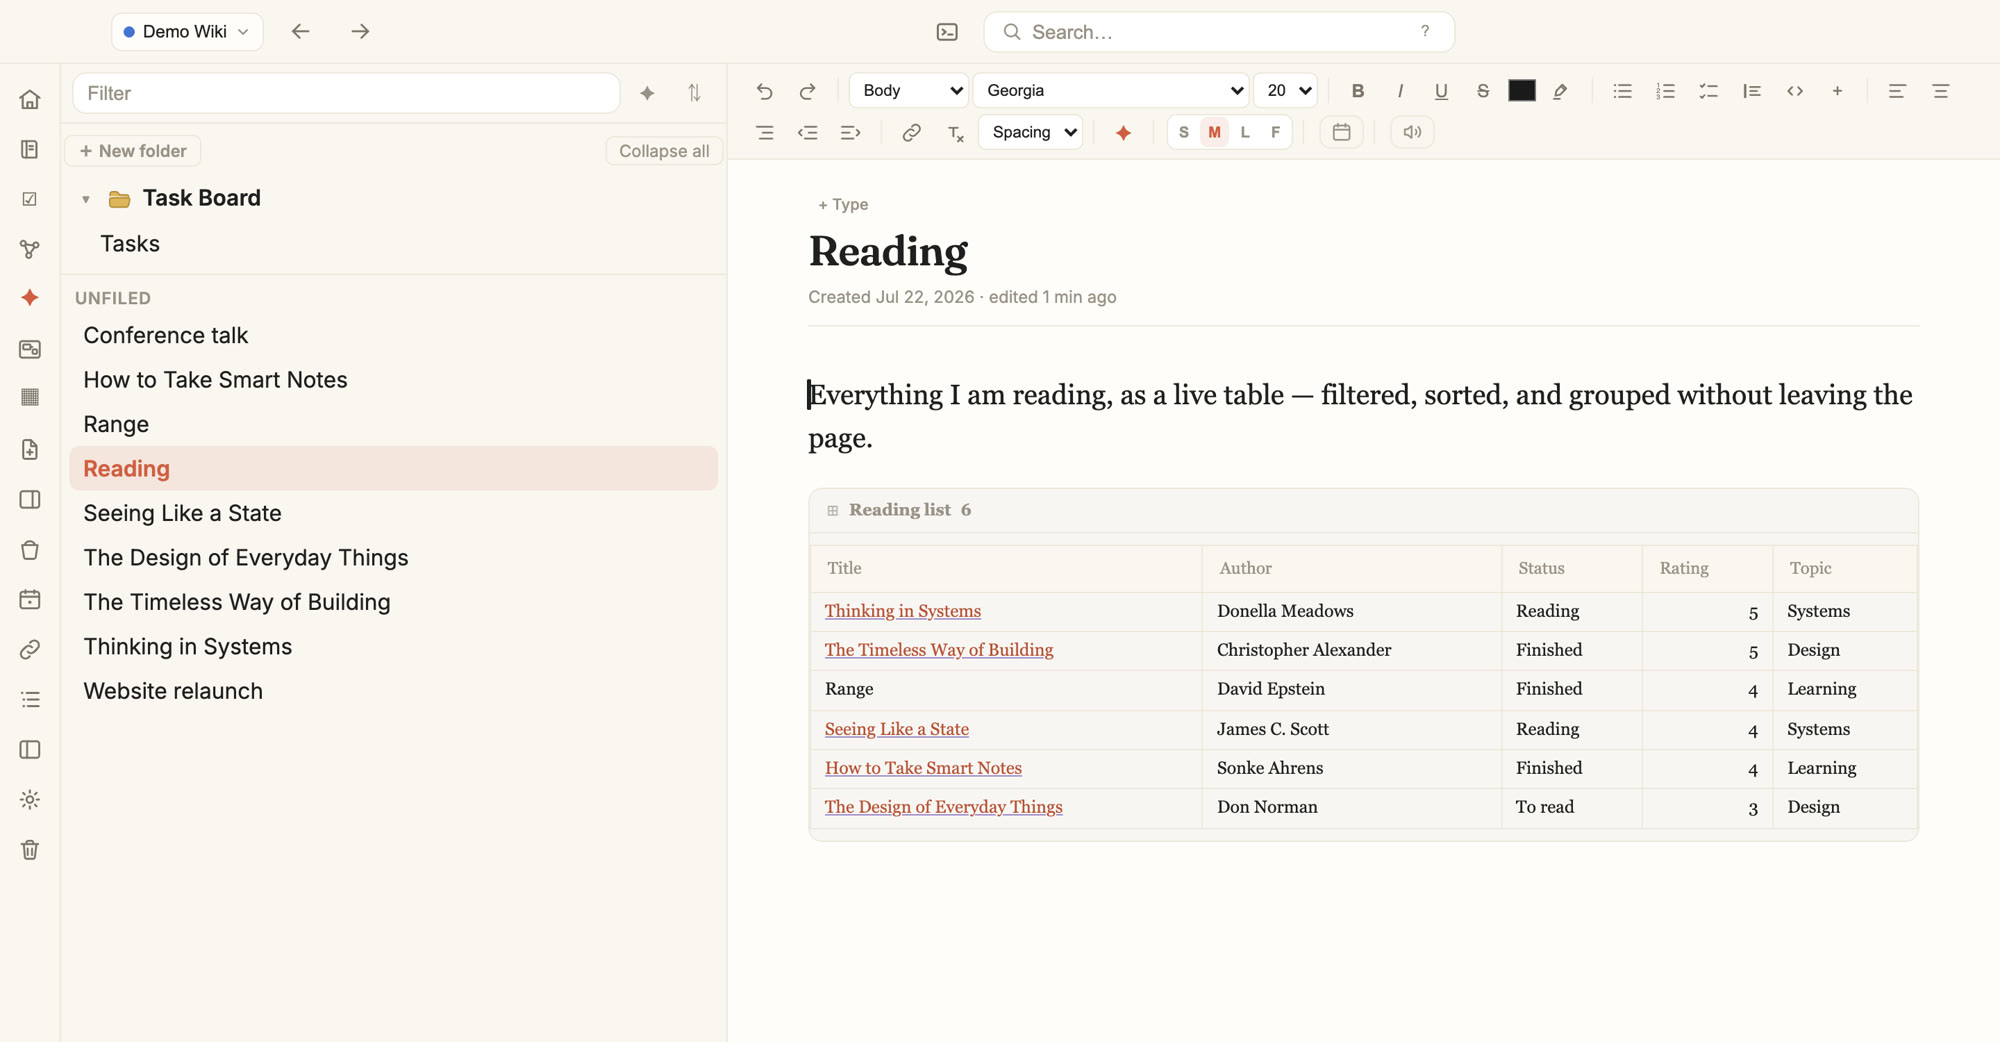Screen dimensions: 2000x1042
Task: Toggle bold formatting
Action: click(1357, 91)
